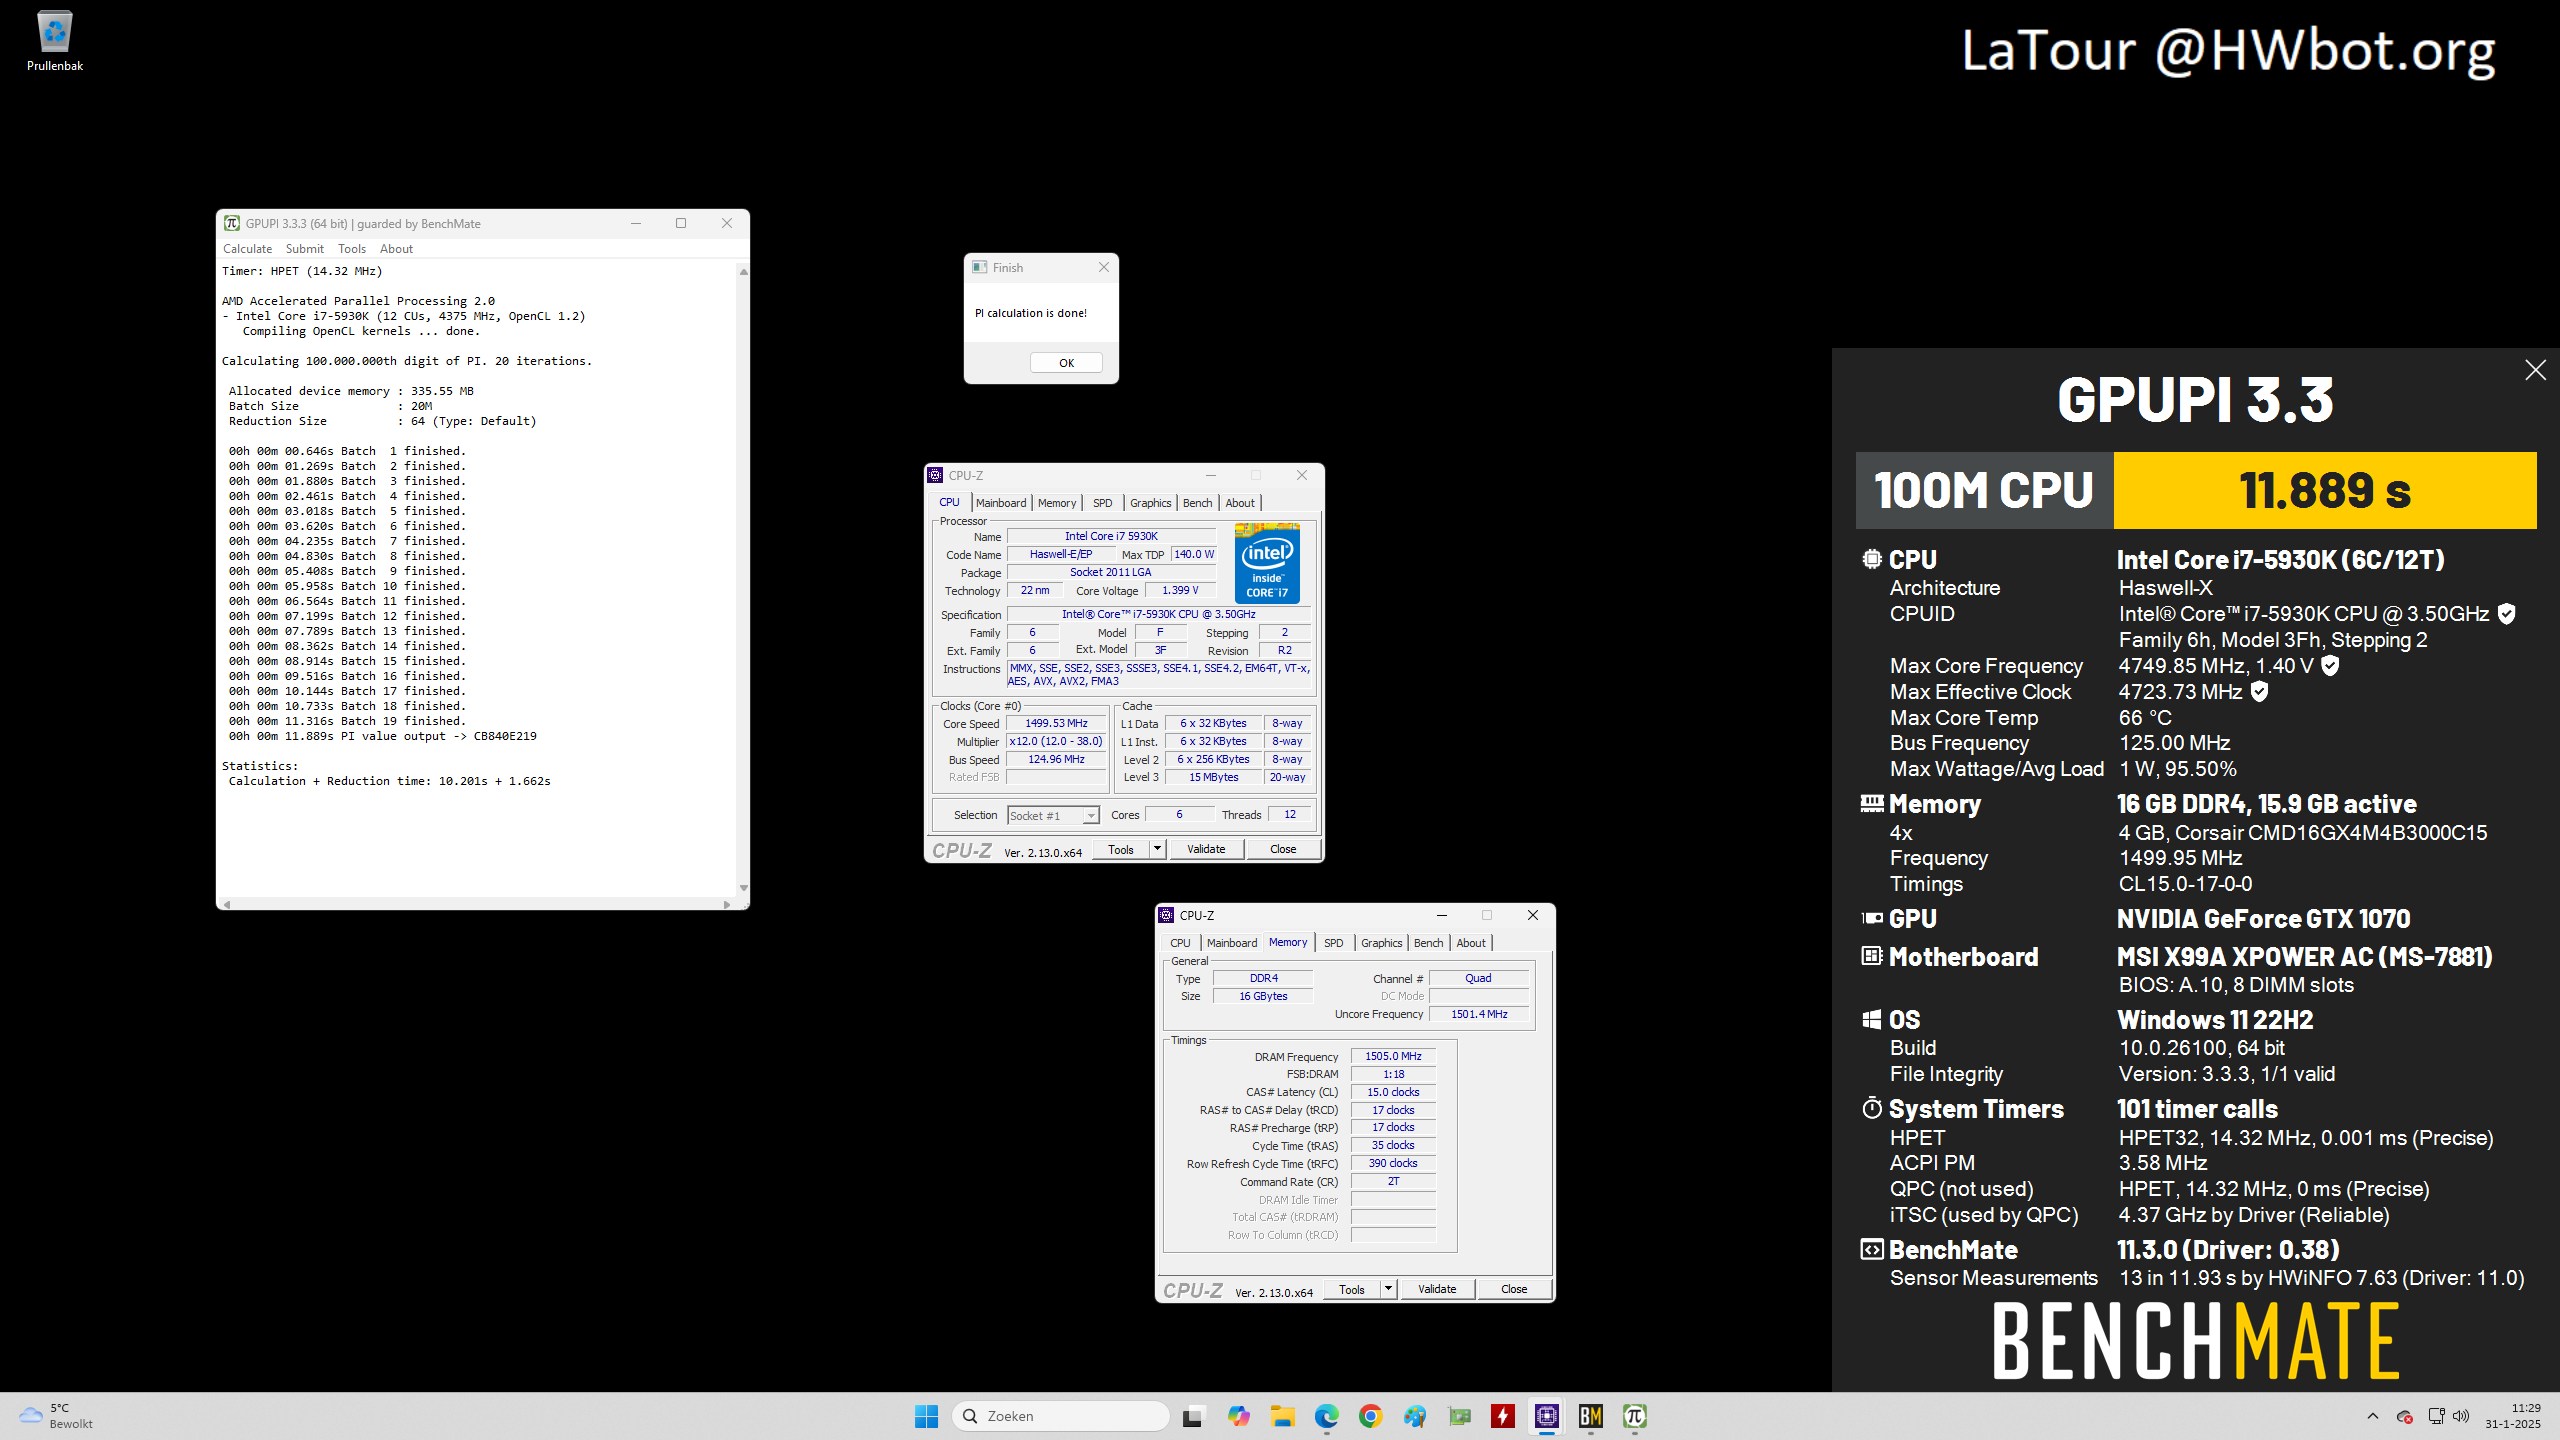Viewport: 2560px width, 1440px height.
Task: Click OK in the Finish dialog
Action: [1066, 363]
